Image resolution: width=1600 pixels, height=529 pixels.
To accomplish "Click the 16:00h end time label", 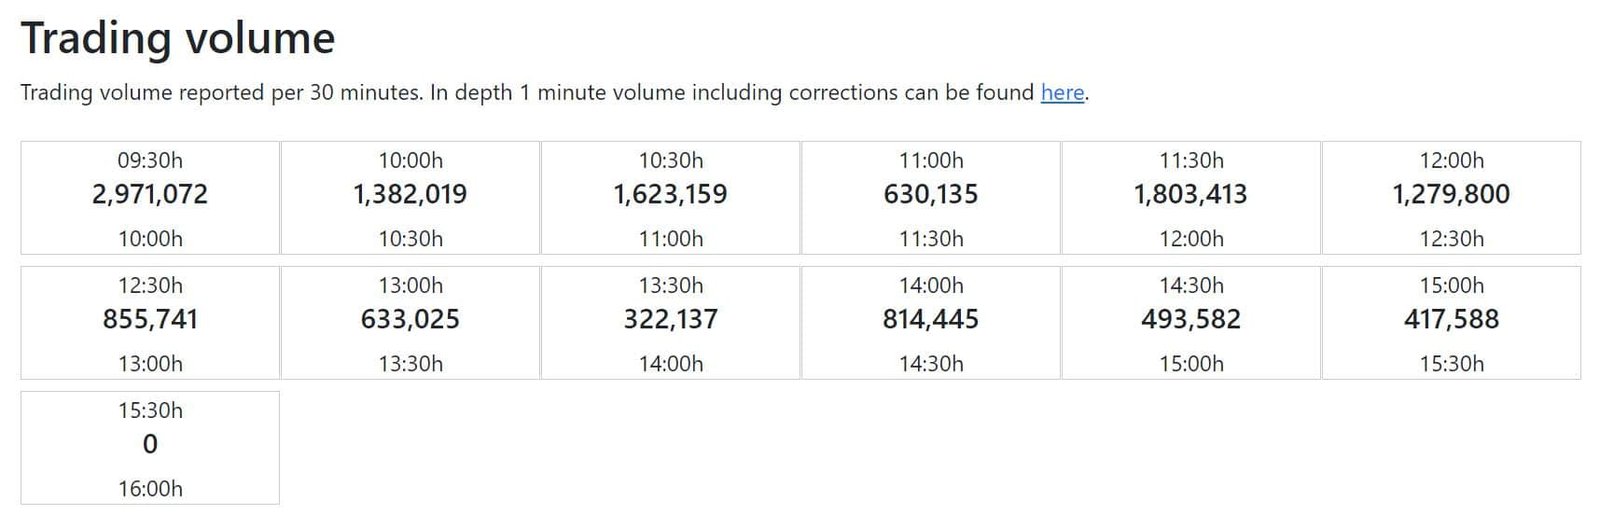I will click(150, 489).
